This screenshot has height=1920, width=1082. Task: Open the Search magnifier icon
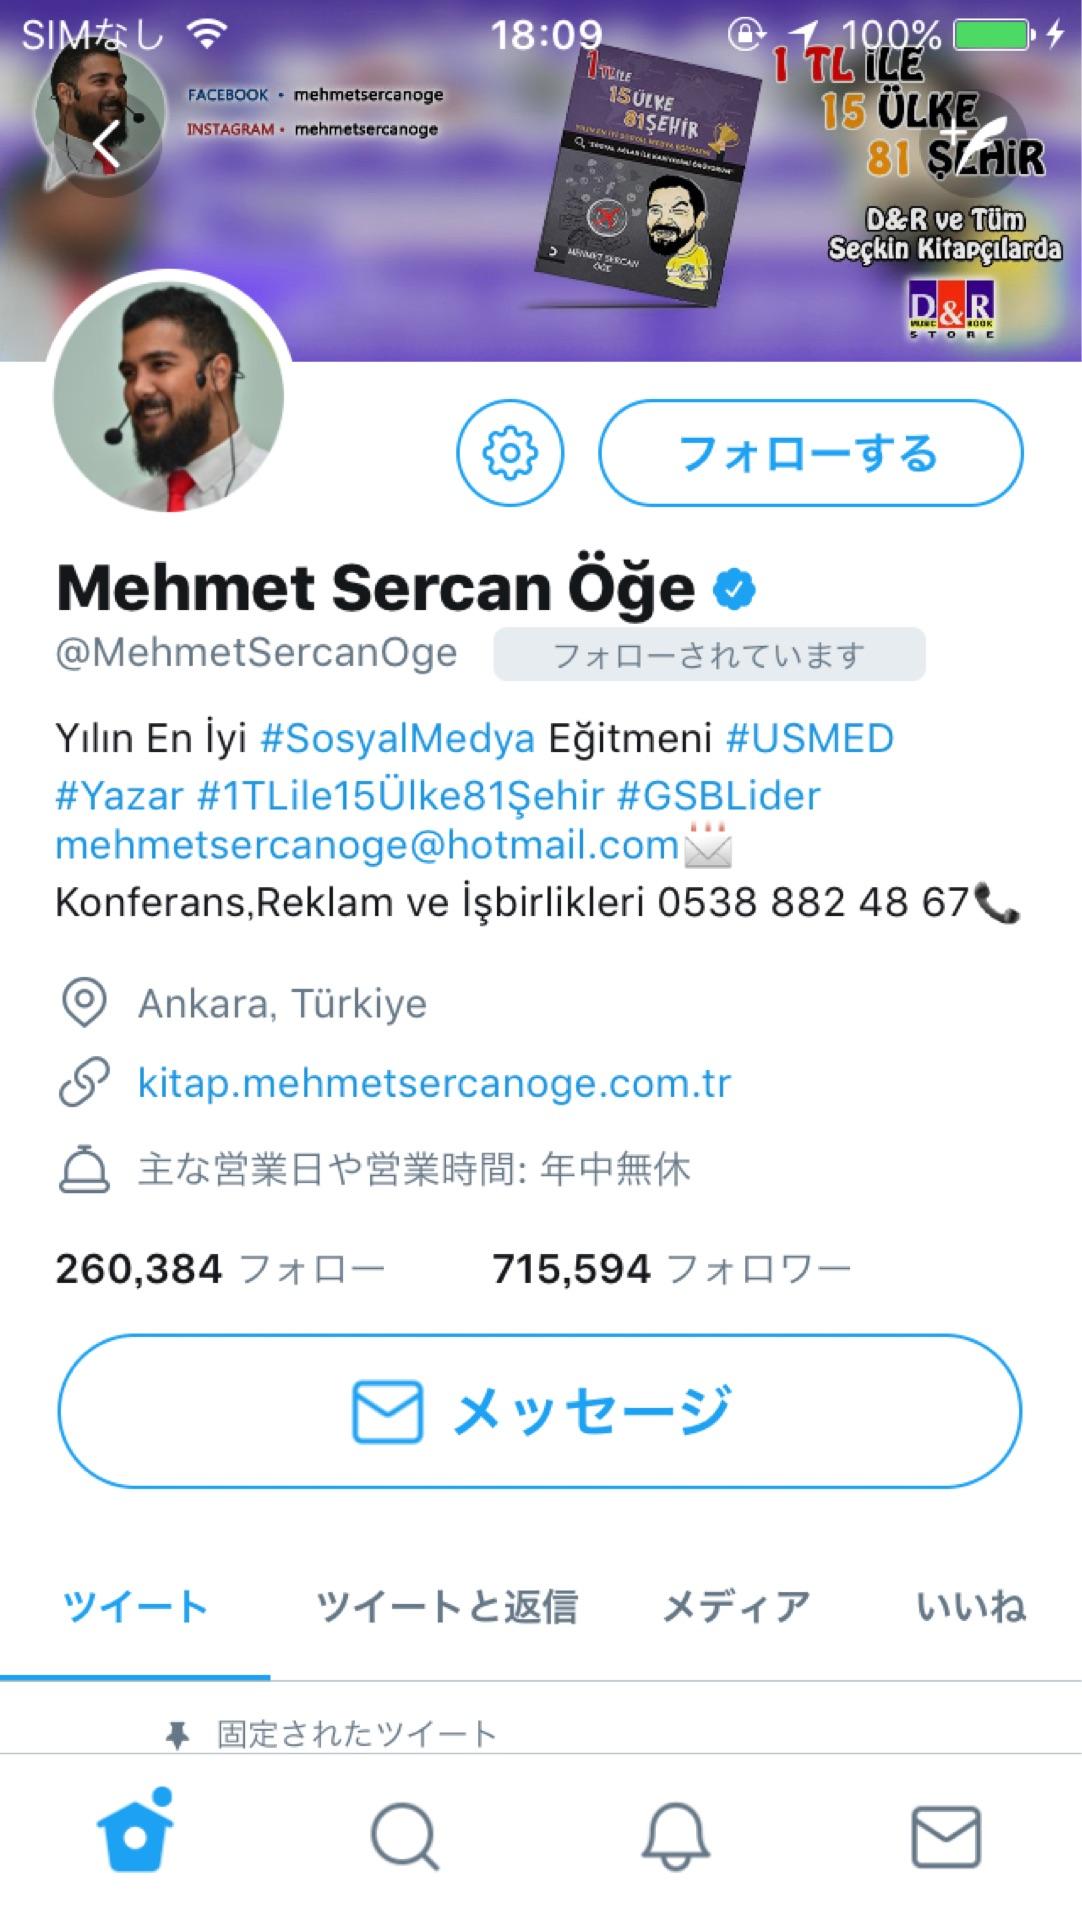405,1836
